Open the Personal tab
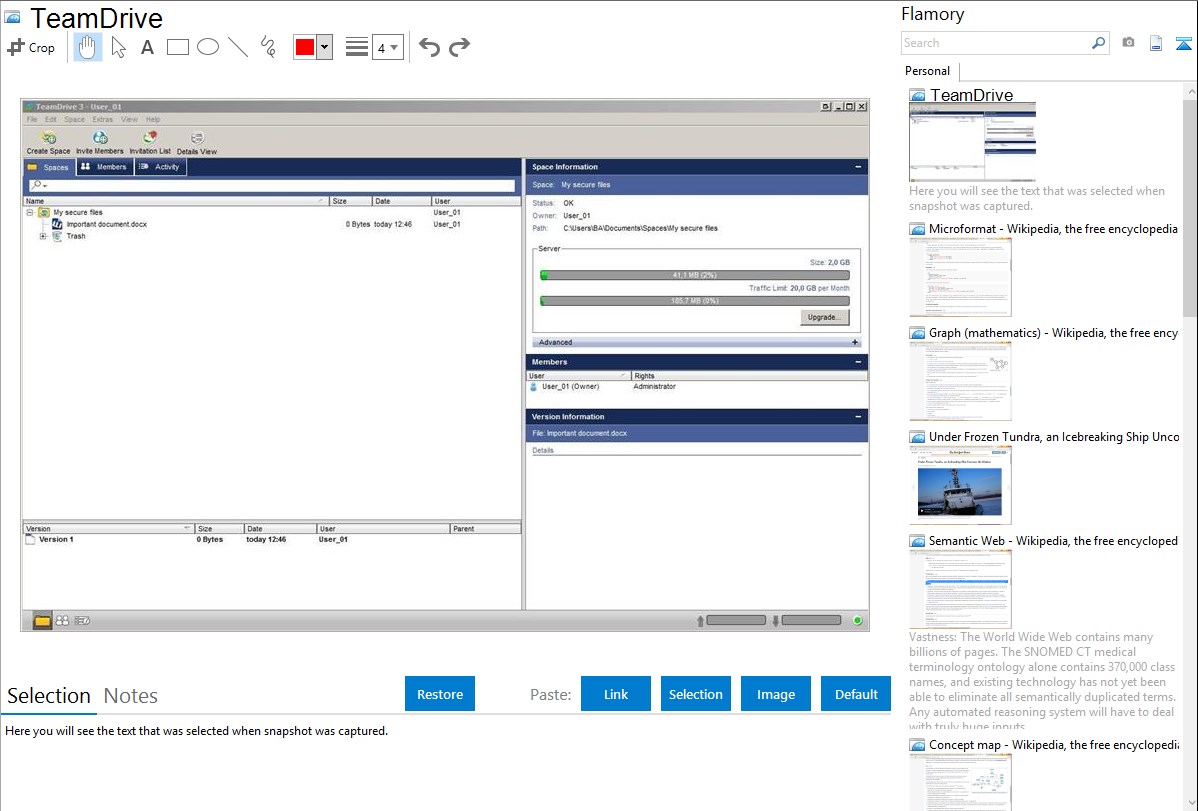The height and width of the screenshot is (811, 1198). (927, 71)
